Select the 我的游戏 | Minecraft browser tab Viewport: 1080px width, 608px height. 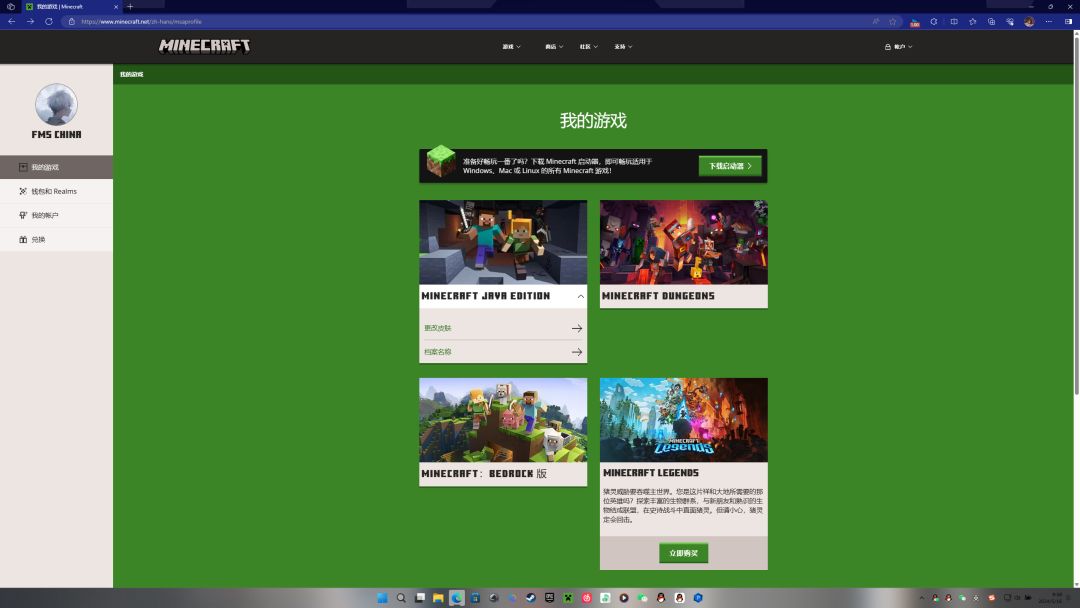tap(72, 6)
